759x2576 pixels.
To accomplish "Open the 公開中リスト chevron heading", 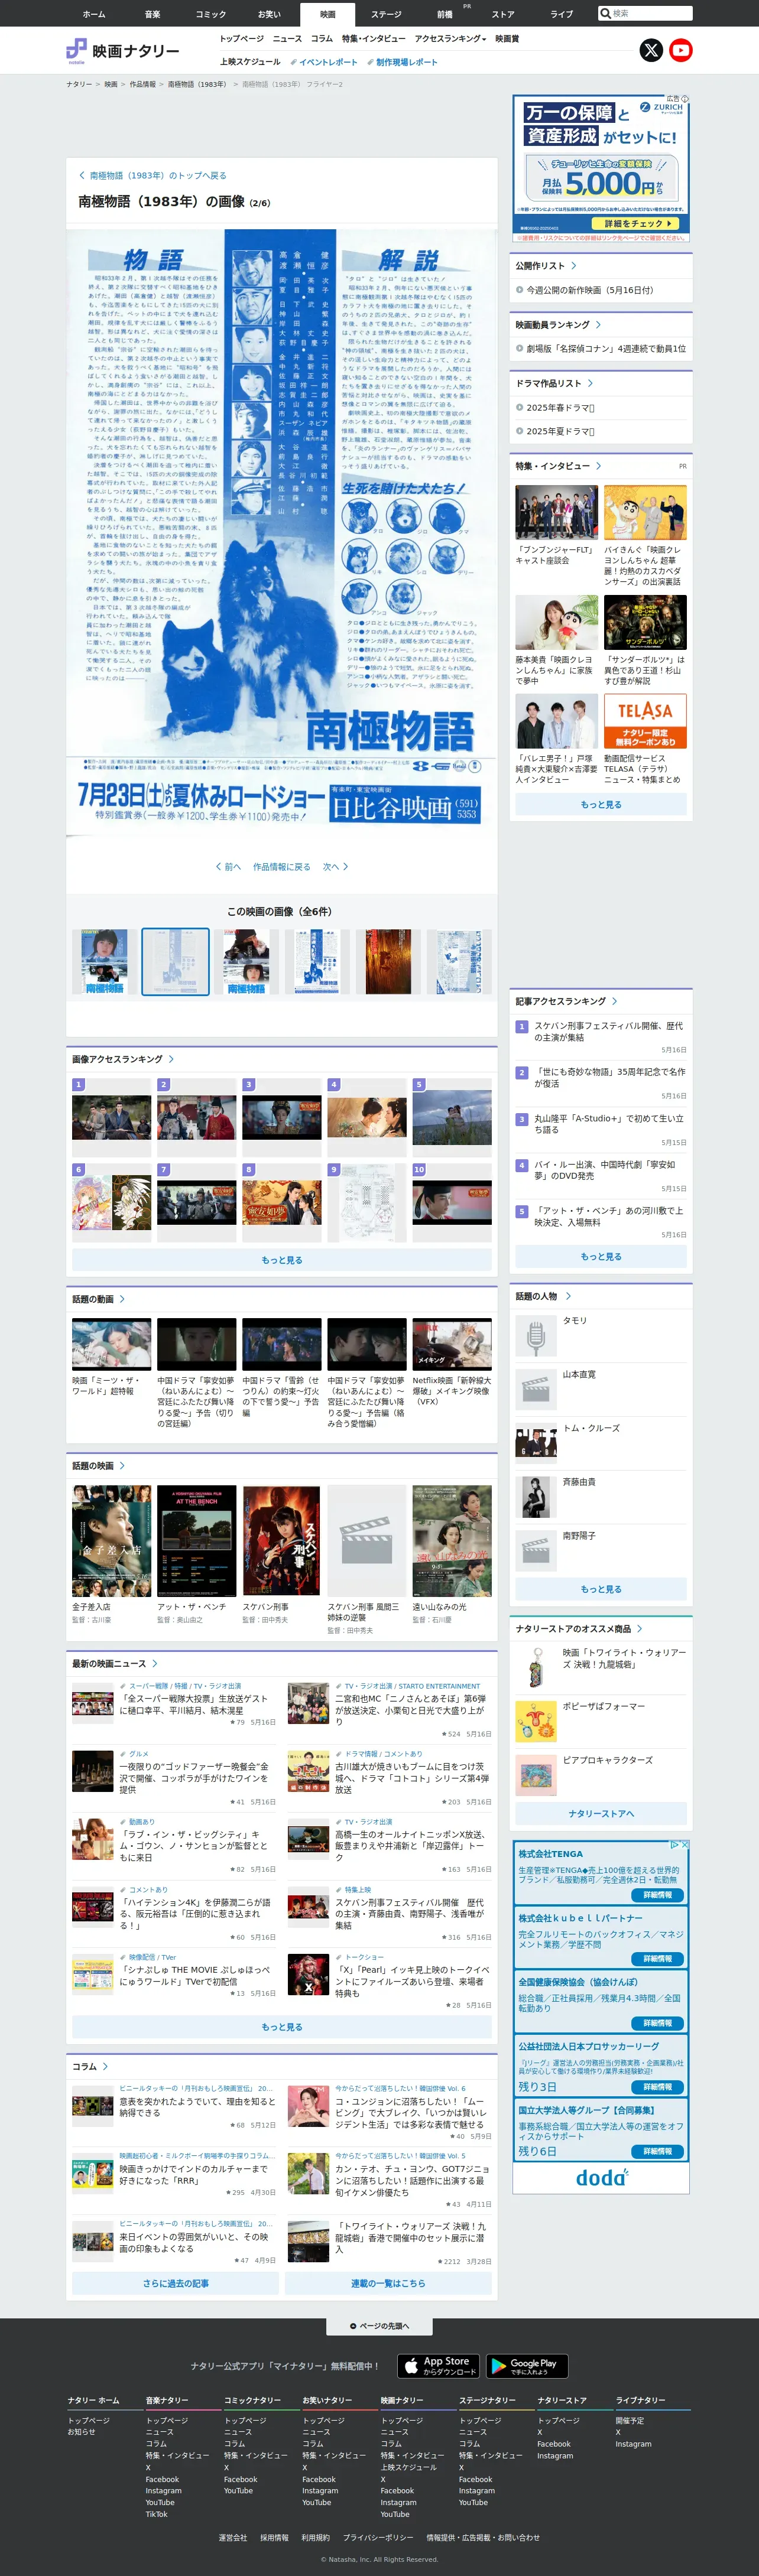I will [546, 265].
